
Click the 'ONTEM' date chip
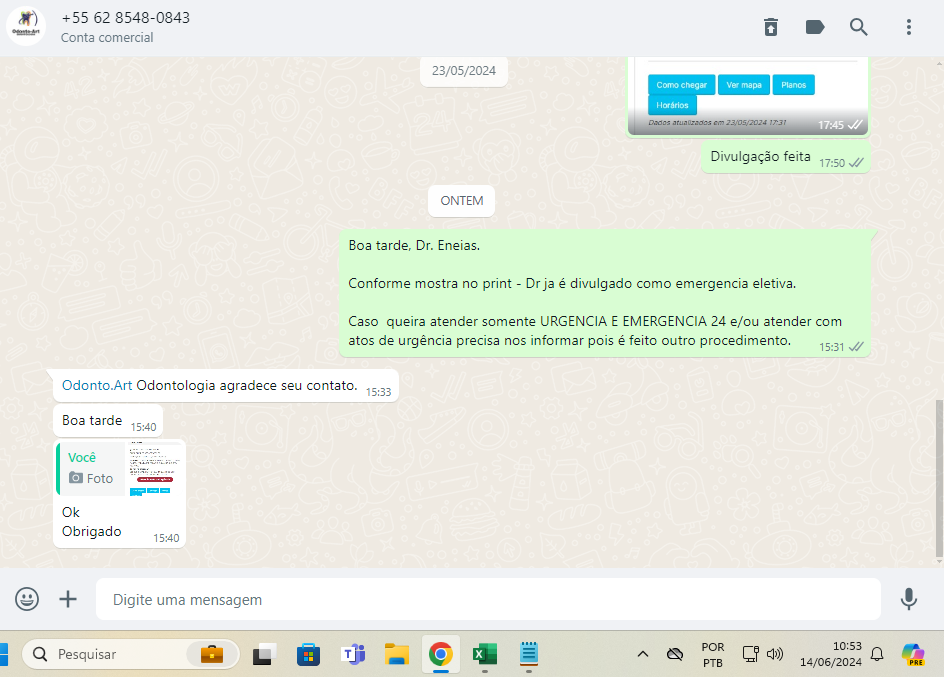[462, 201]
